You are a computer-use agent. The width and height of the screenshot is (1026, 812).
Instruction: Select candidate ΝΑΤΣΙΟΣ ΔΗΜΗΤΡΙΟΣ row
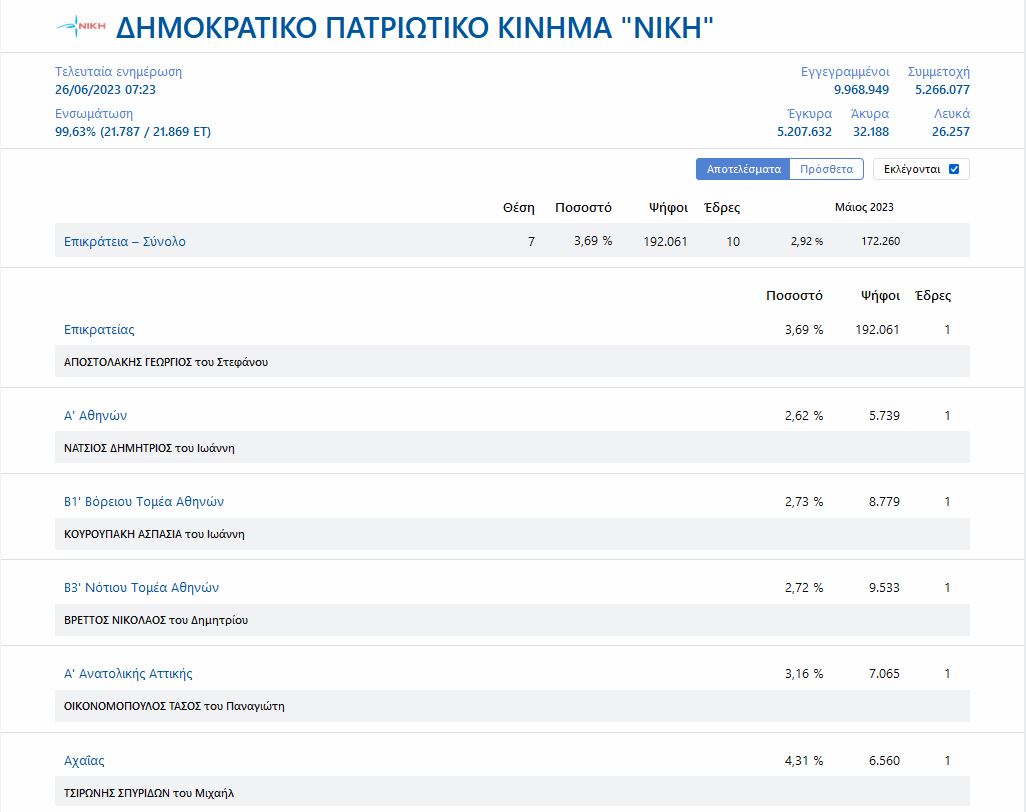click(x=149, y=448)
